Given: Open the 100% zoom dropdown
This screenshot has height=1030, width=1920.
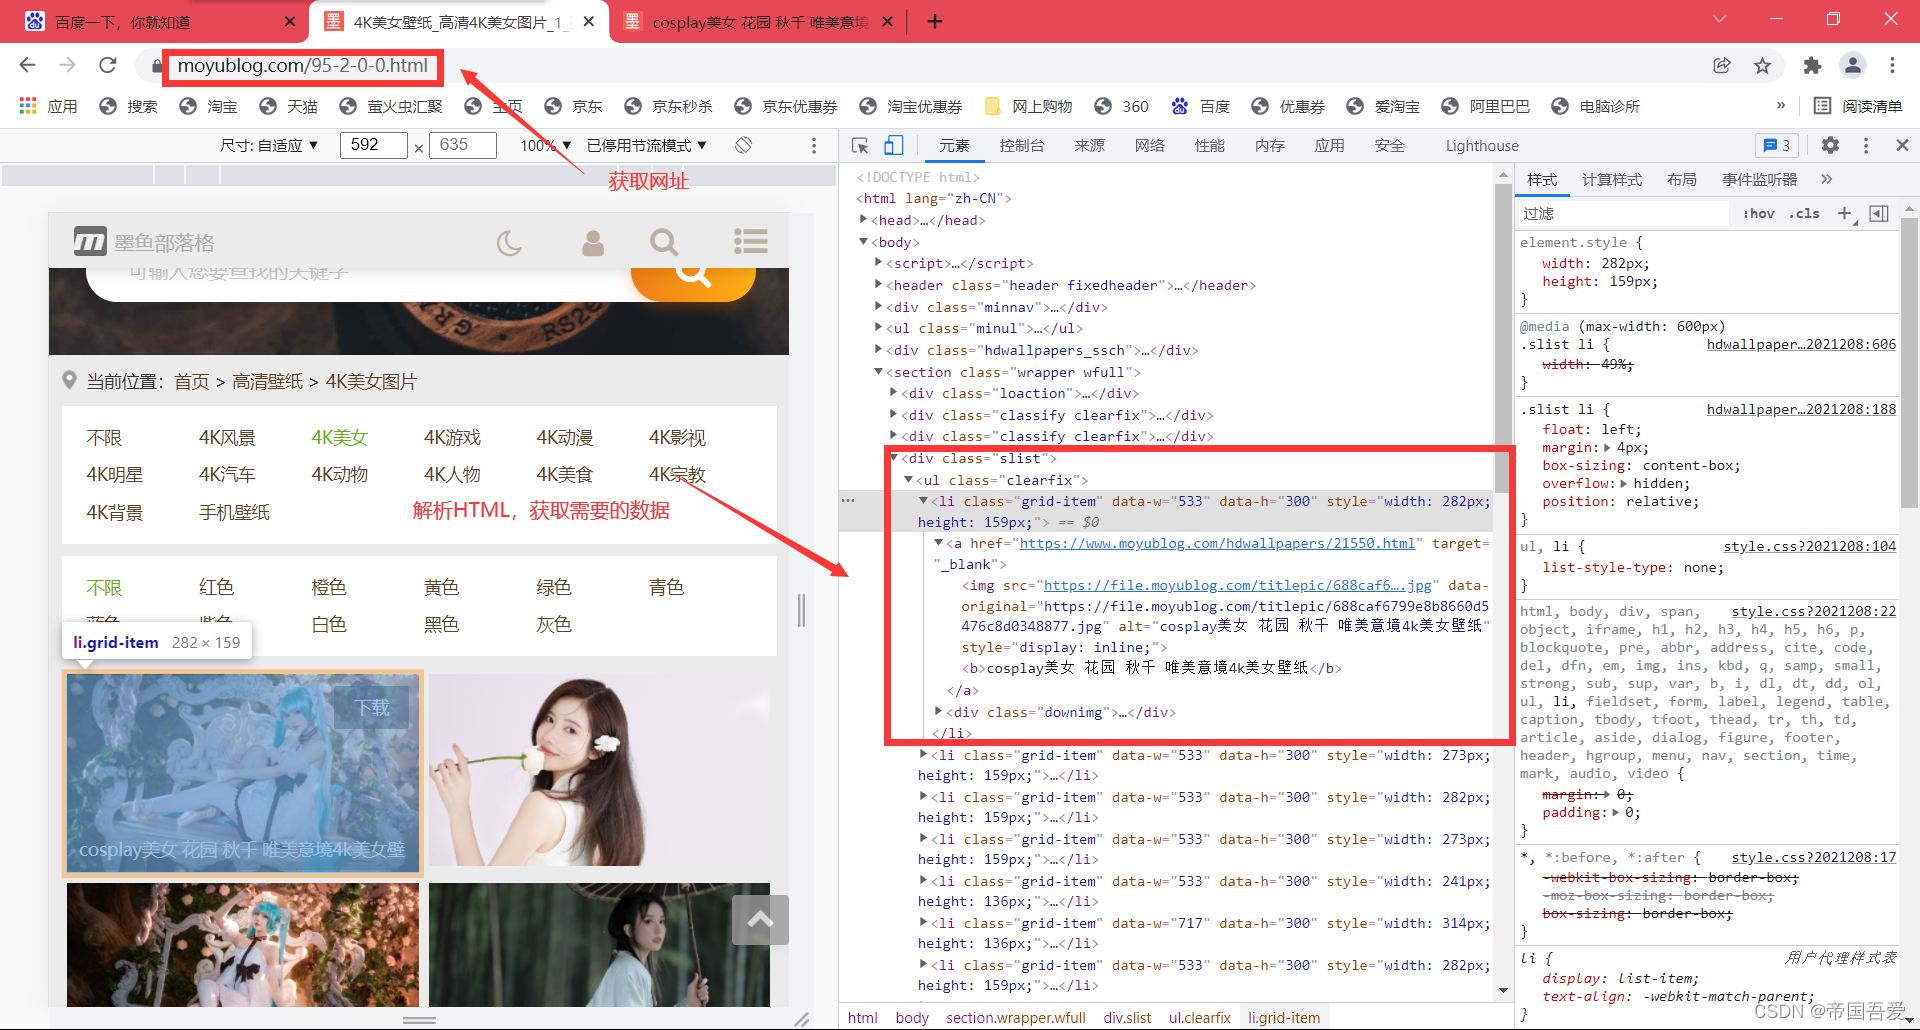Looking at the screenshot, I should [x=545, y=145].
